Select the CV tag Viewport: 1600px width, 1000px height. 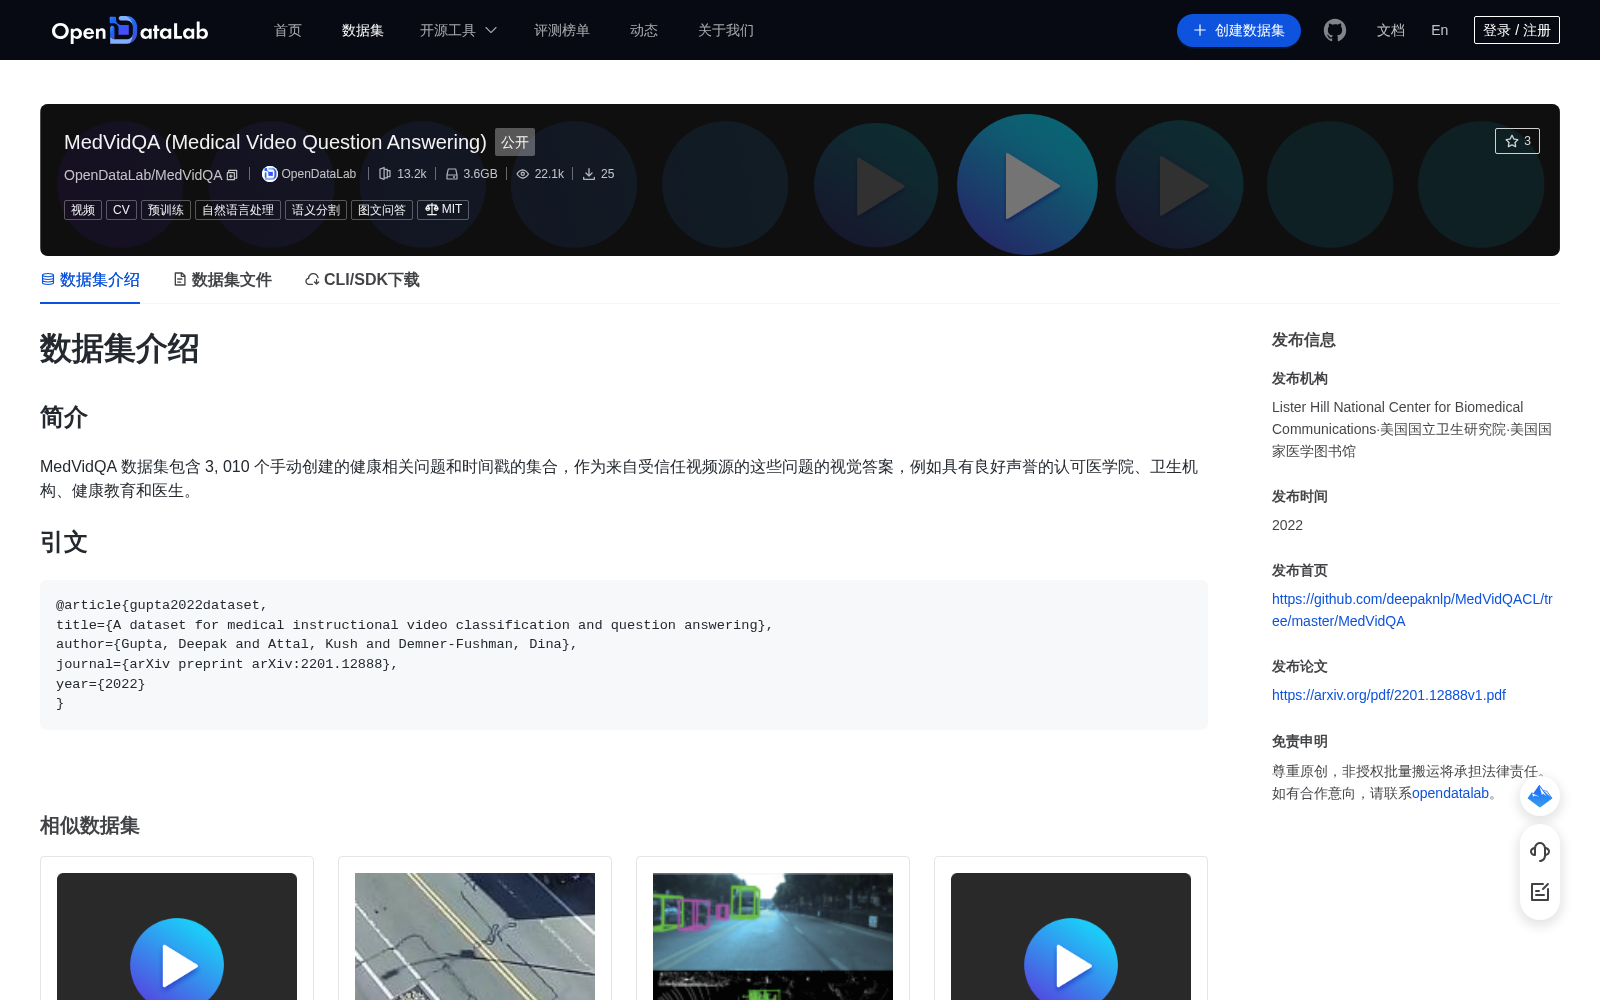click(x=121, y=210)
